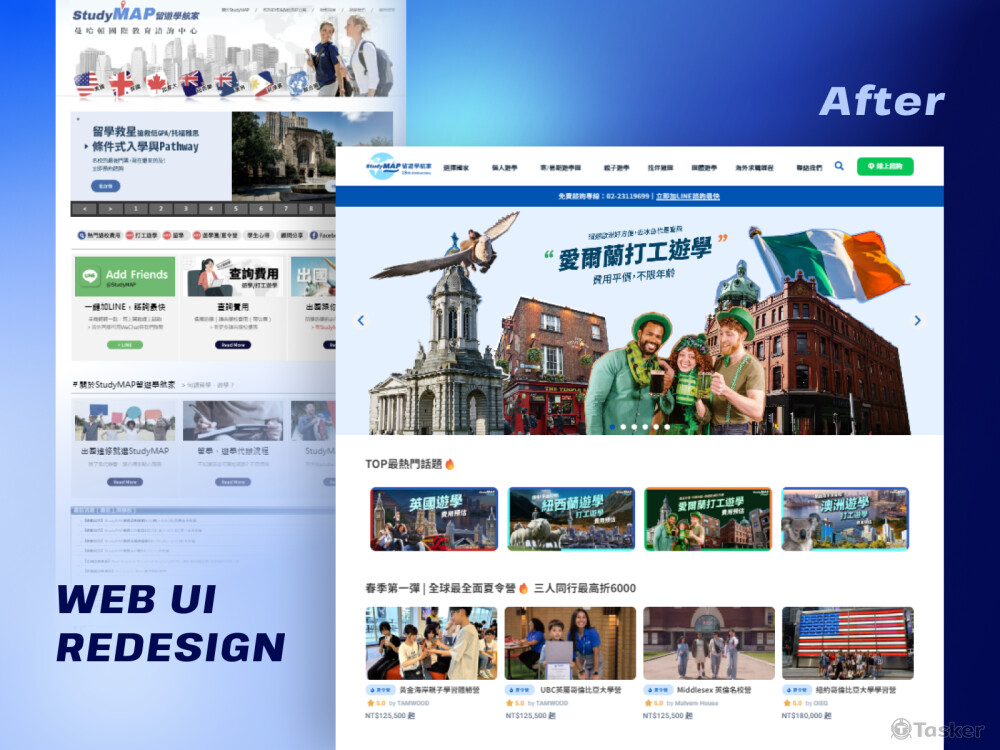Screen dimensions: 1000x750
Task: Open the 個人遊學 menu in new header
Action: click(x=504, y=168)
